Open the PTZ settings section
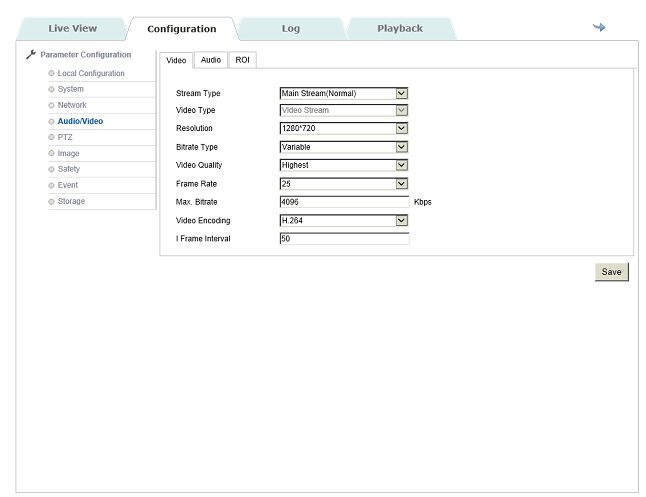 click(65, 137)
